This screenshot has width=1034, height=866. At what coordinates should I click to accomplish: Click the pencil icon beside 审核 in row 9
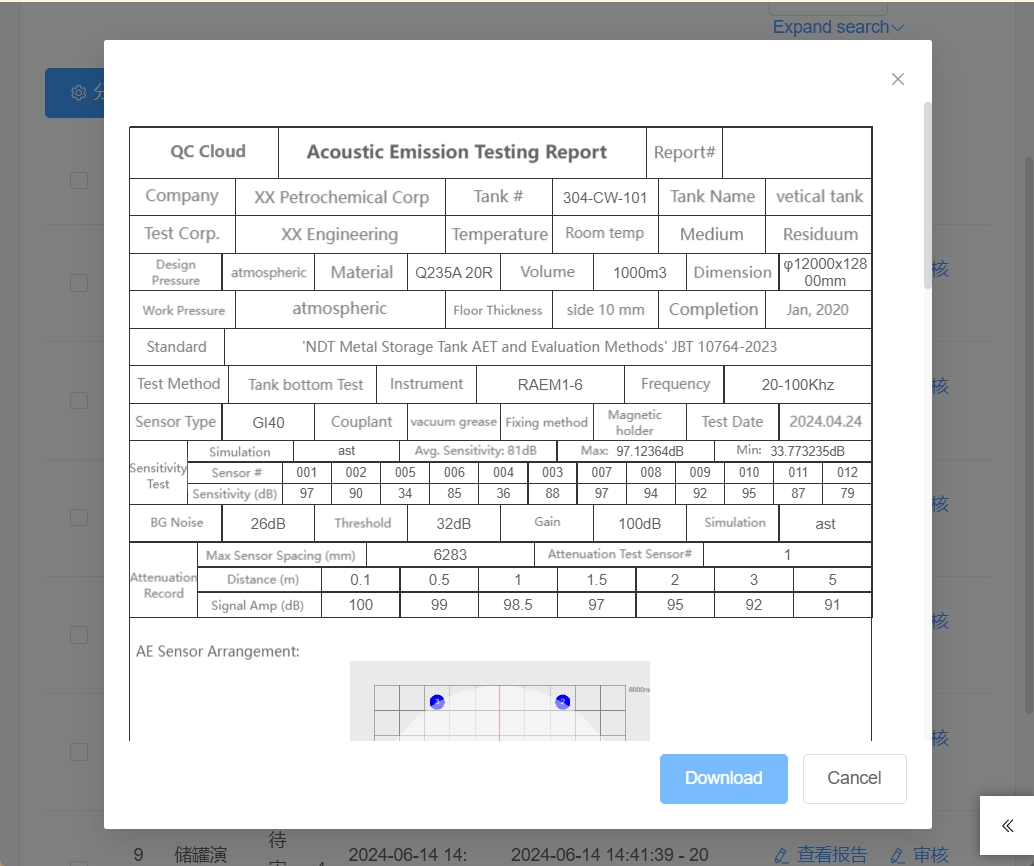897,855
